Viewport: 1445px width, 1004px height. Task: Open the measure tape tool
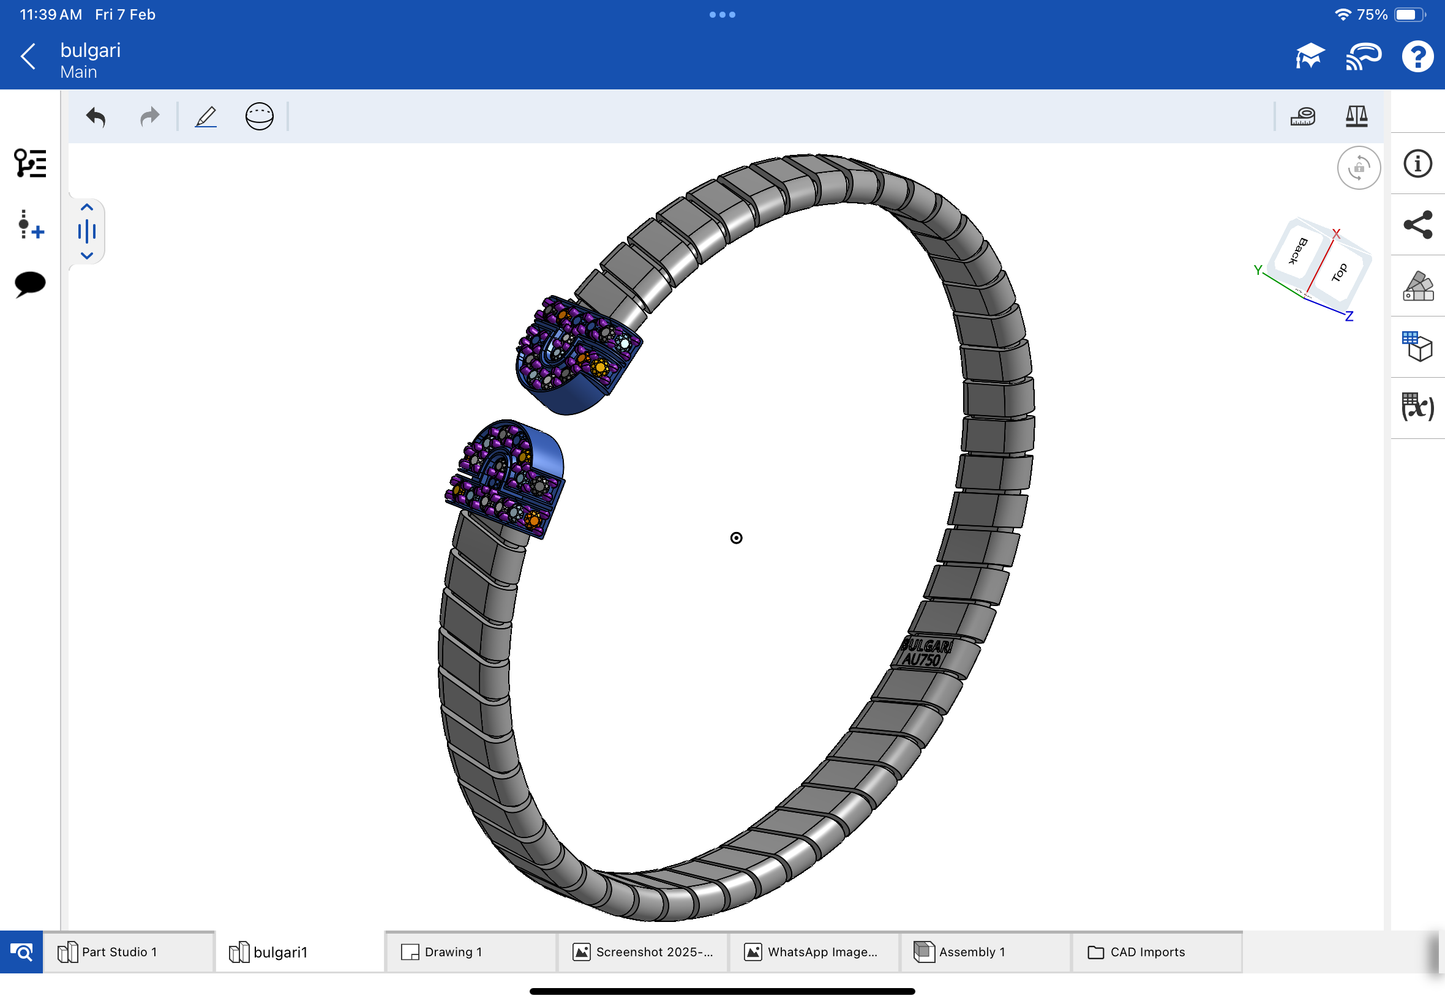pyautogui.click(x=1303, y=117)
